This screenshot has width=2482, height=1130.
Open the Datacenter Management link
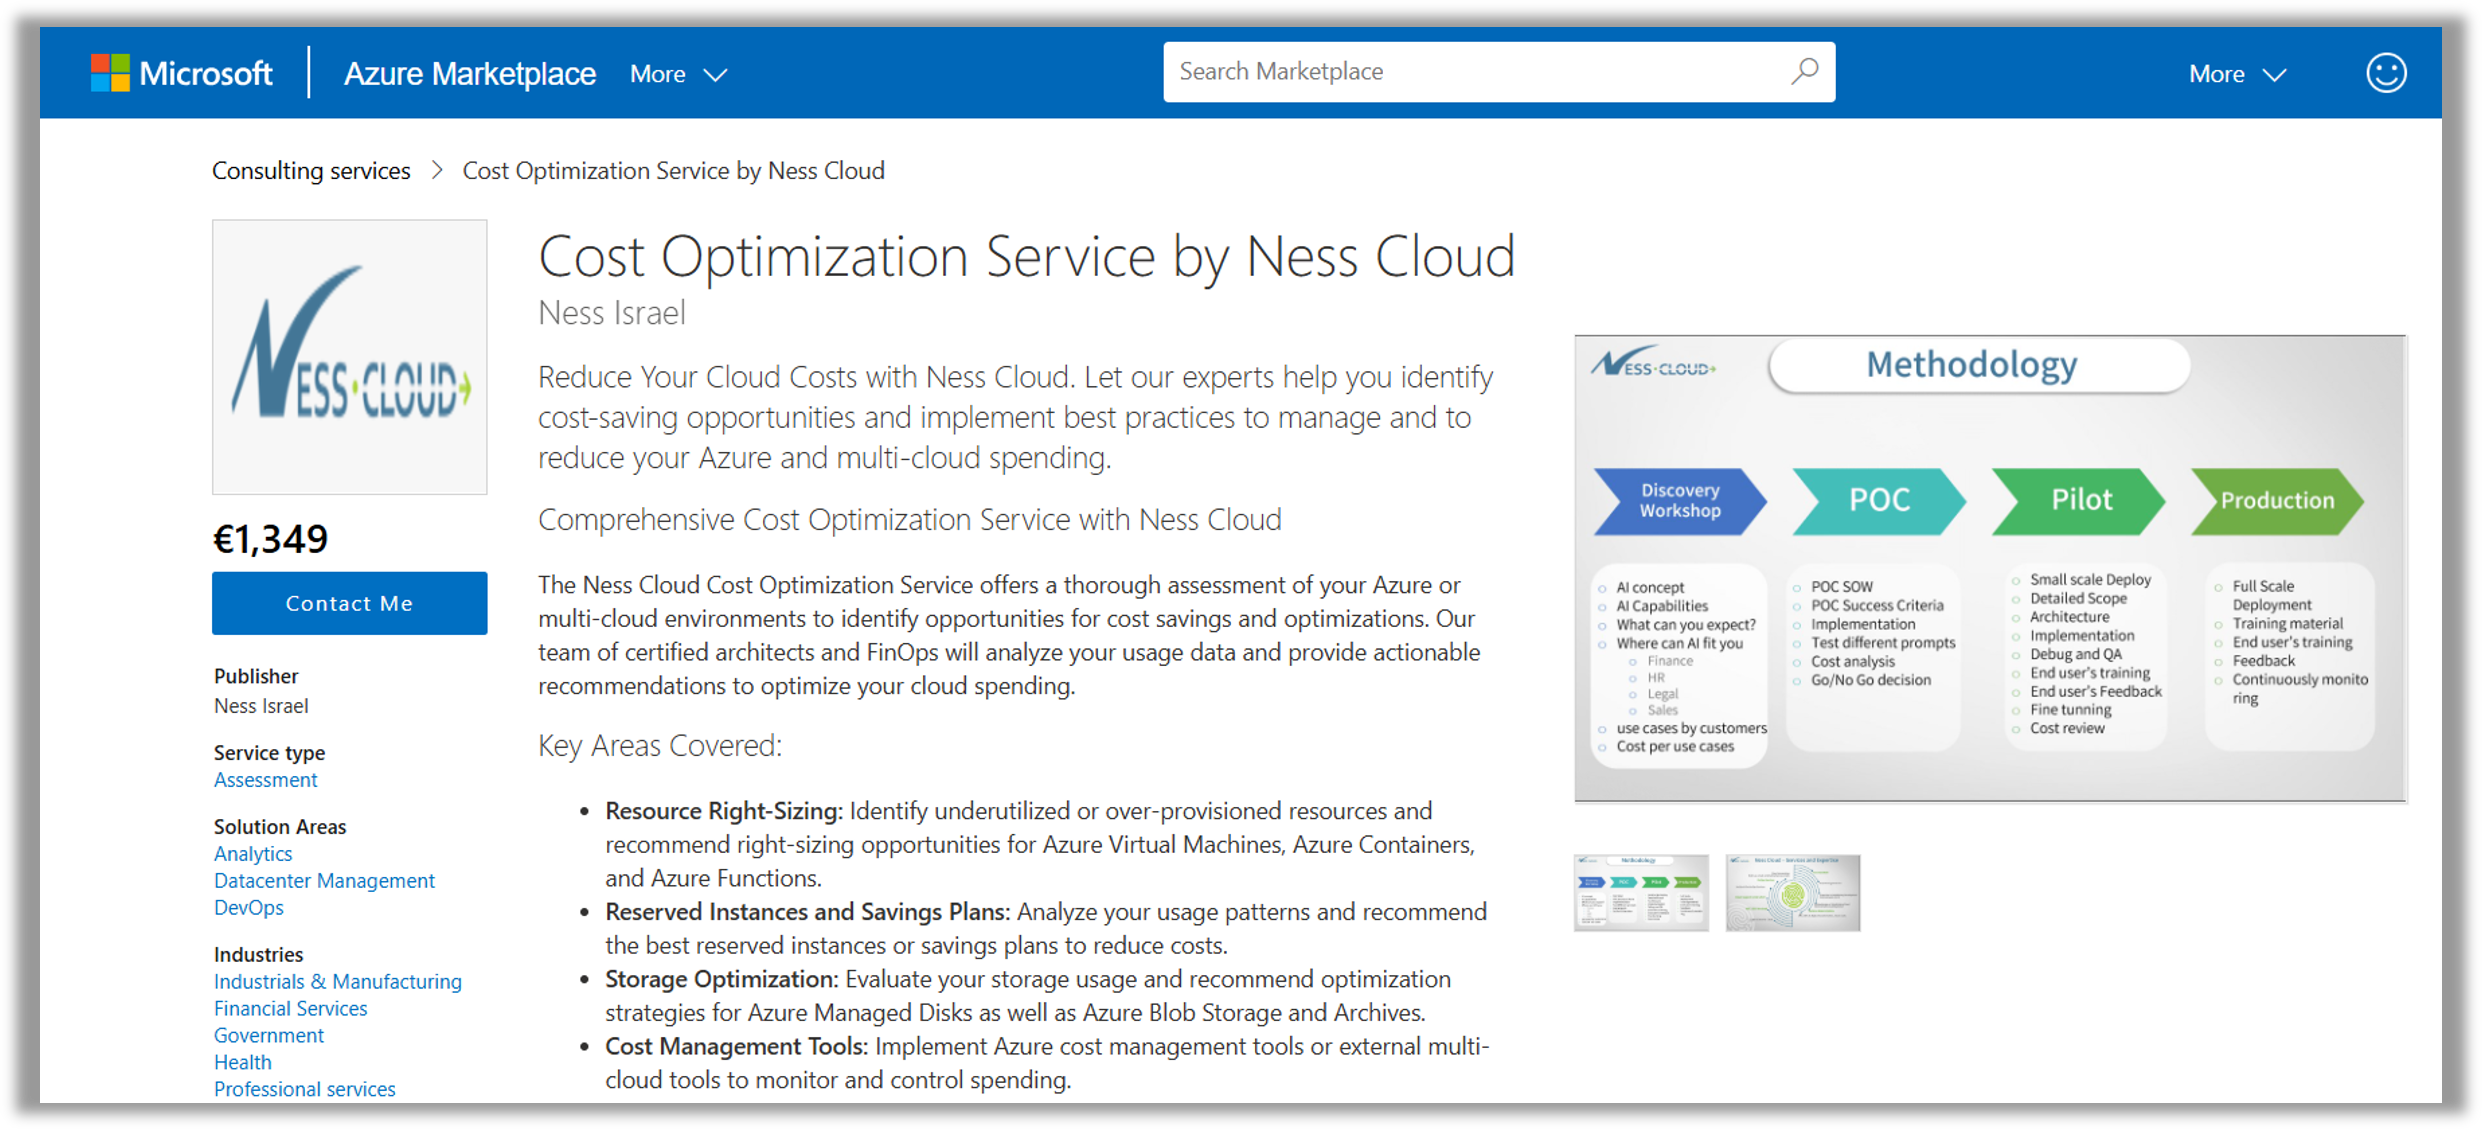click(x=324, y=881)
